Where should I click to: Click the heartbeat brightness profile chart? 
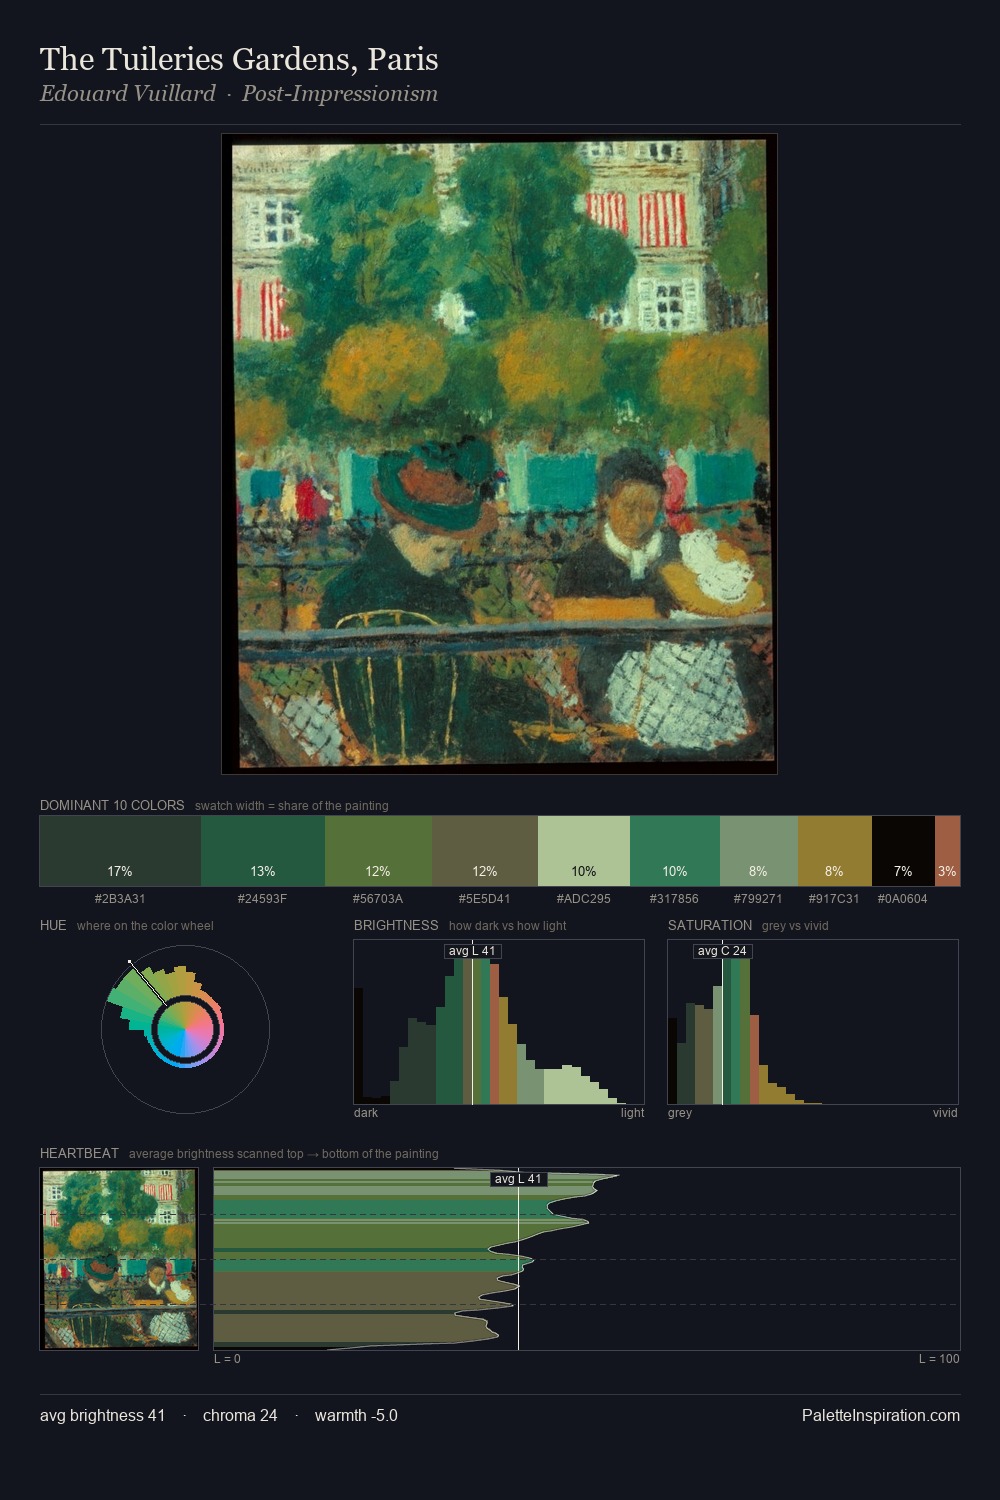(x=587, y=1259)
